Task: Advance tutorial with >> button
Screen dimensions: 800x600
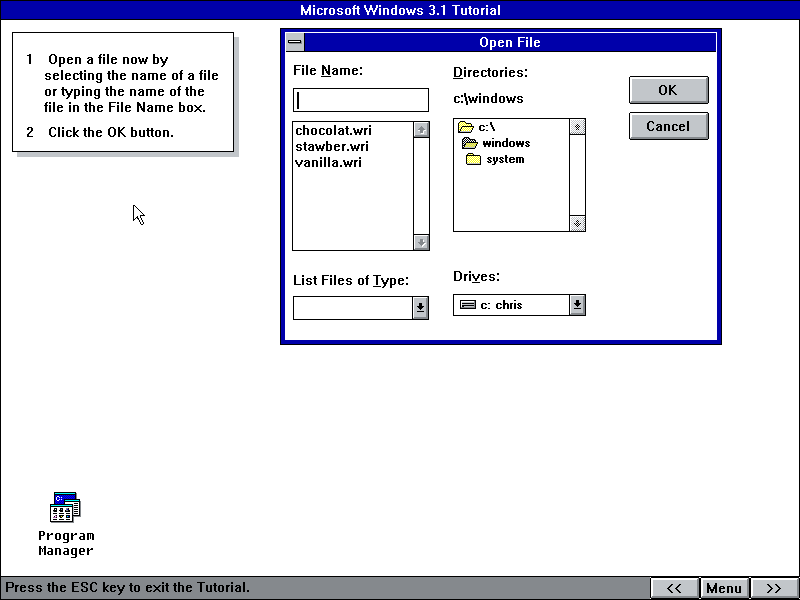Action: [x=774, y=588]
